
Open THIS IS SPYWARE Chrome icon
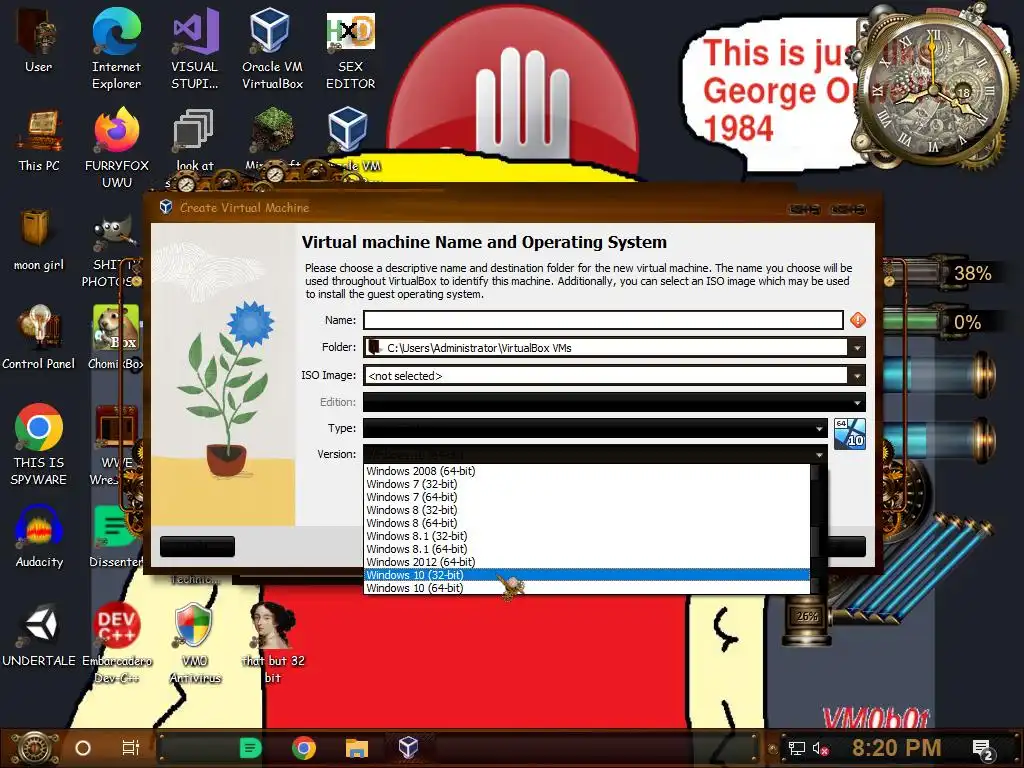pos(39,444)
